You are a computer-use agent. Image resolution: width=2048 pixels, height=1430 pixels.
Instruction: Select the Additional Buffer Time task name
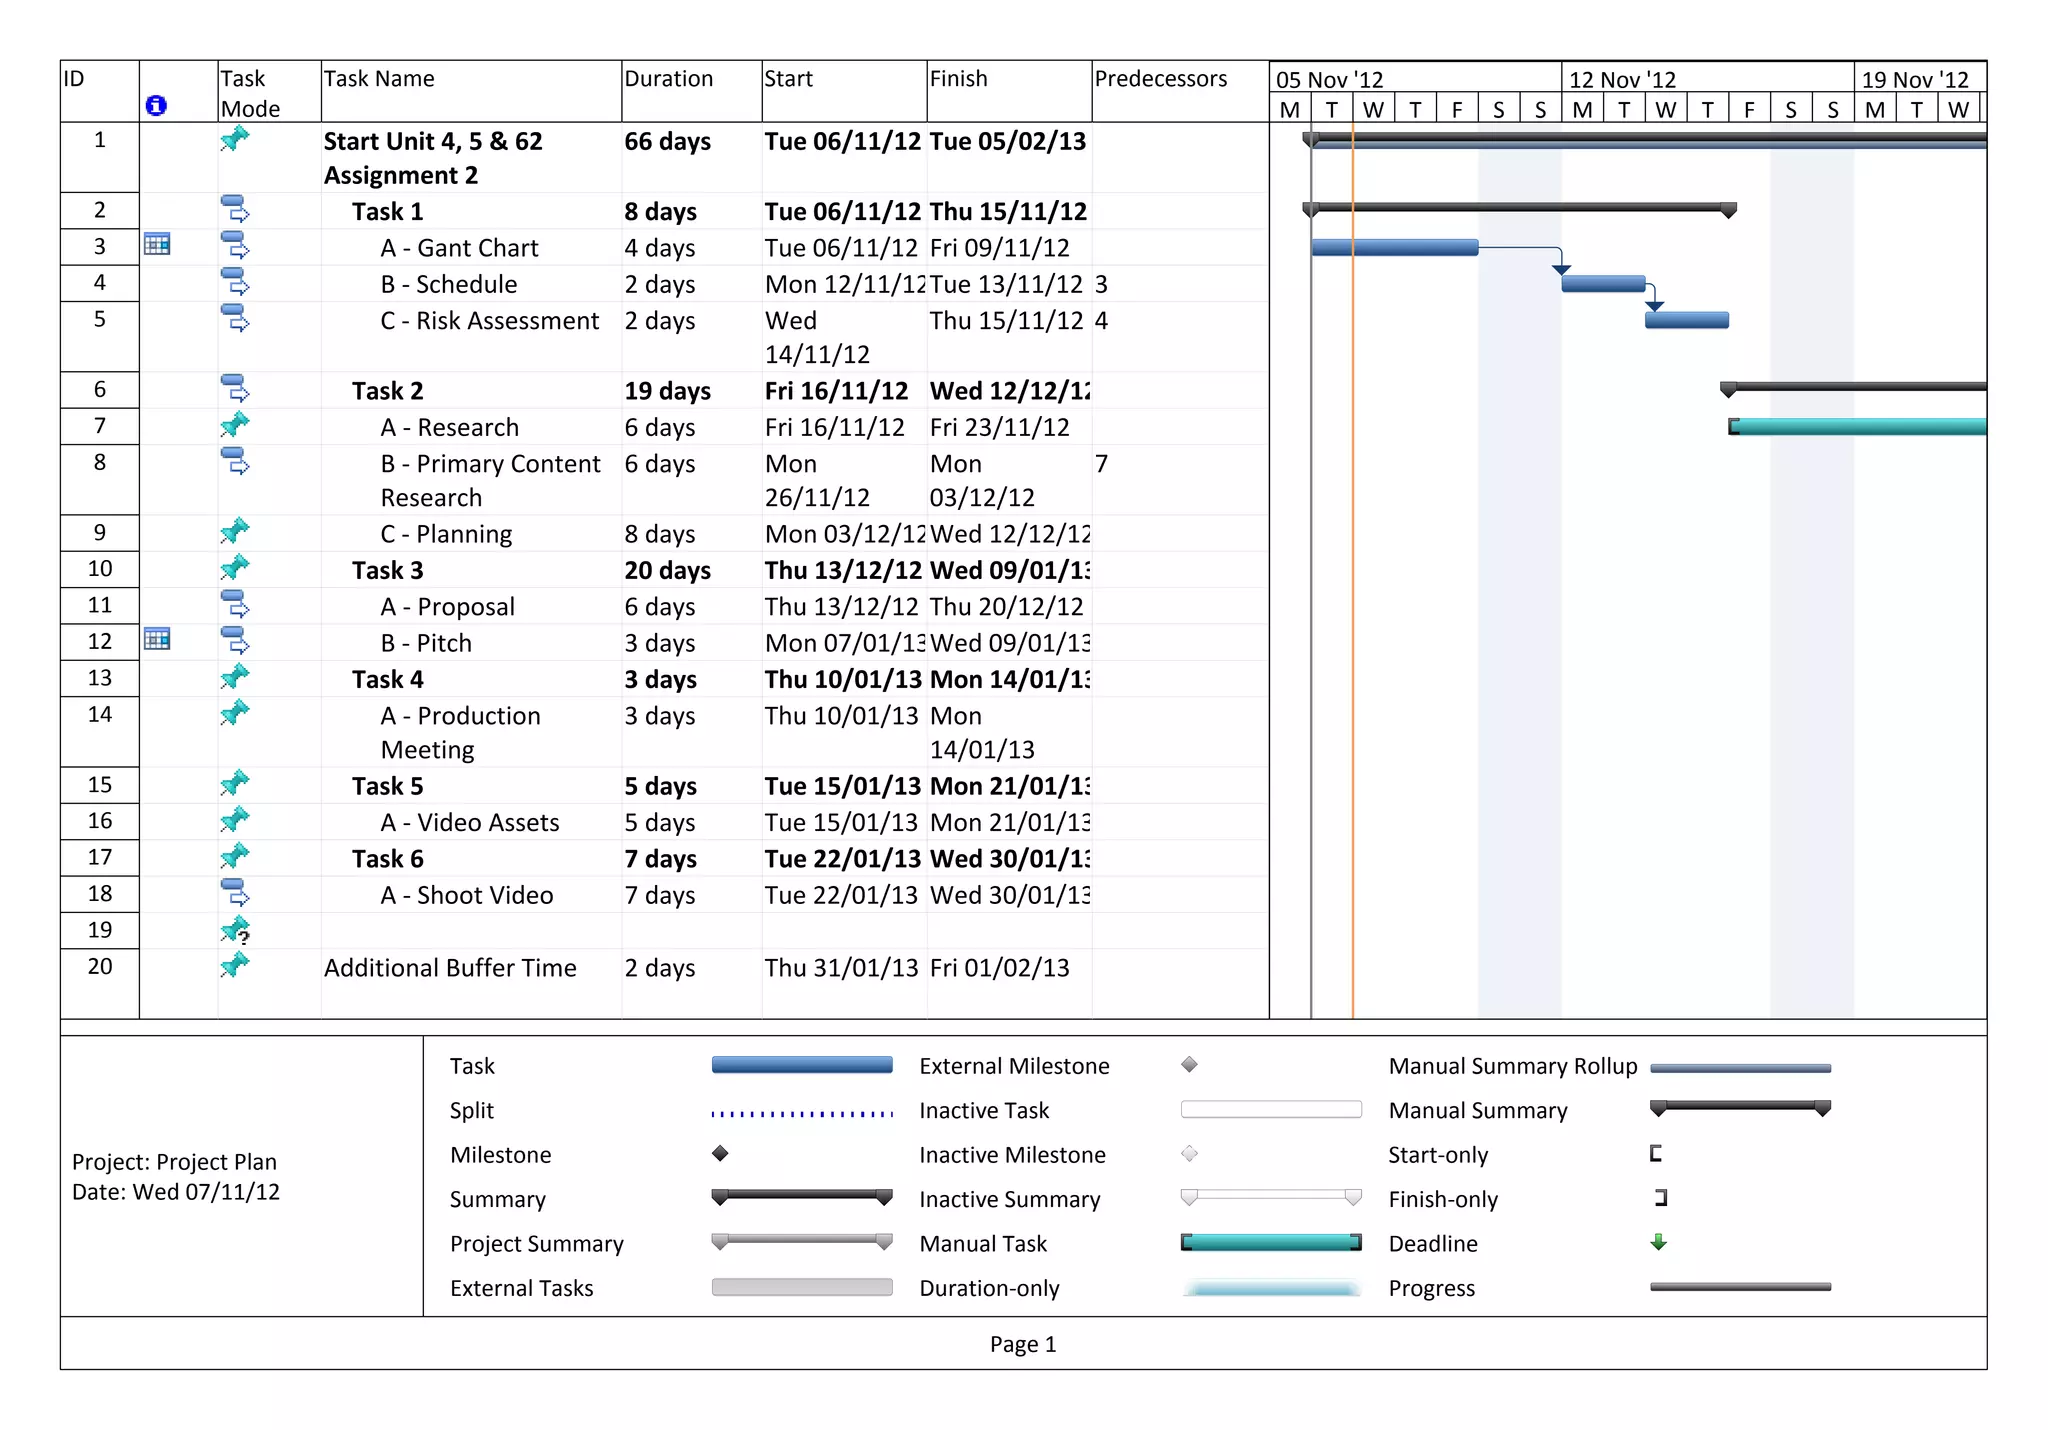point(450,968)
